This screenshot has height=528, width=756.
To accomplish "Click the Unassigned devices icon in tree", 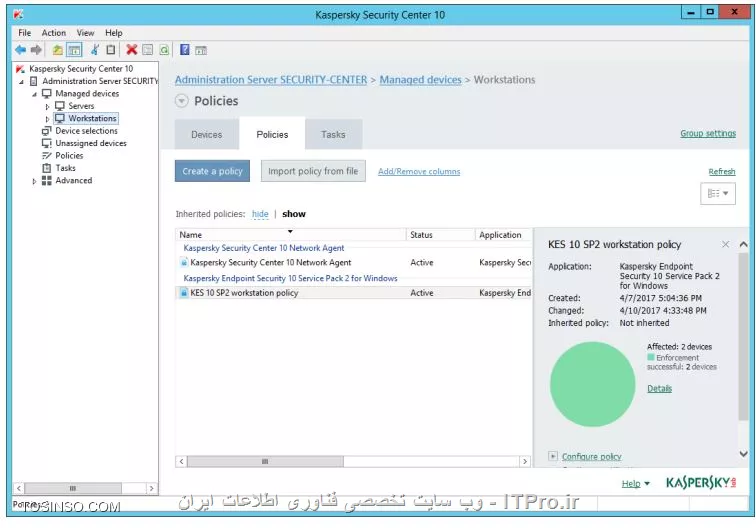I will tap(46, 143).
